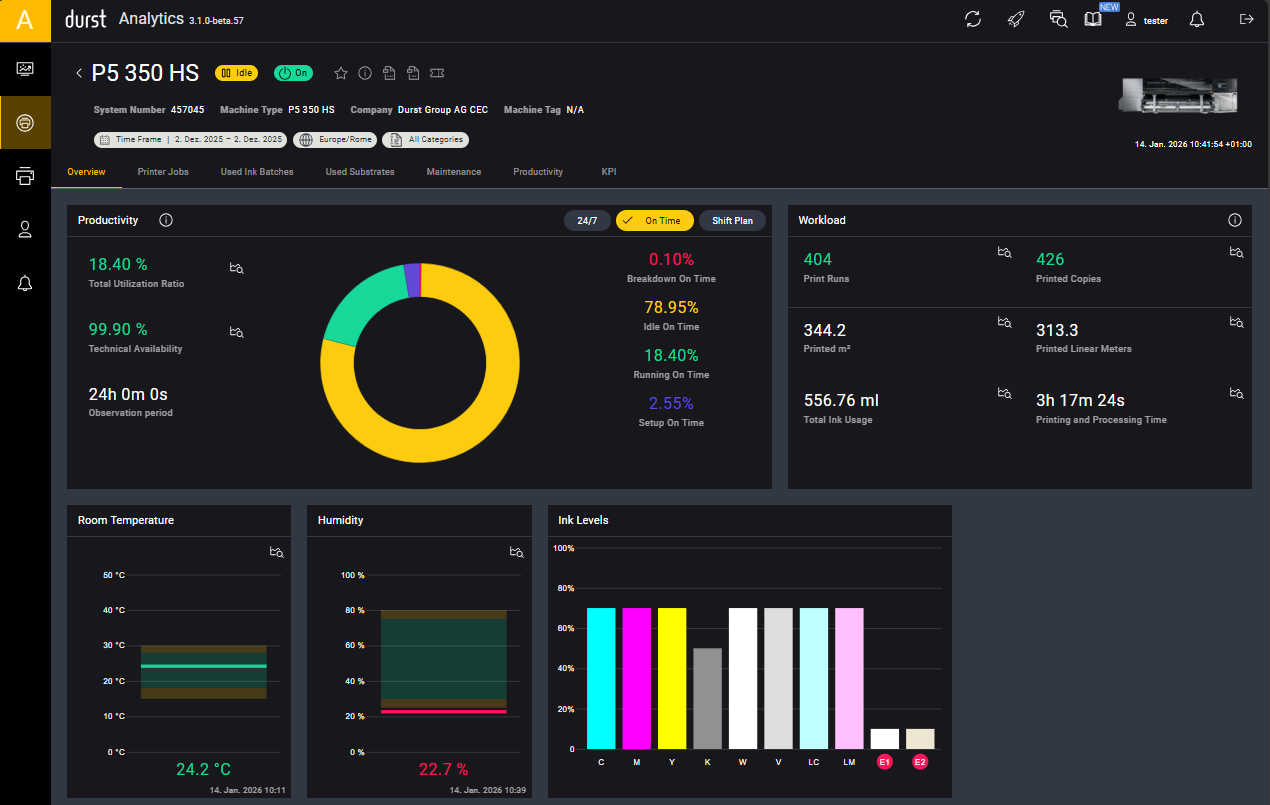Mark P5 350 HS as favorite with star

340,73
